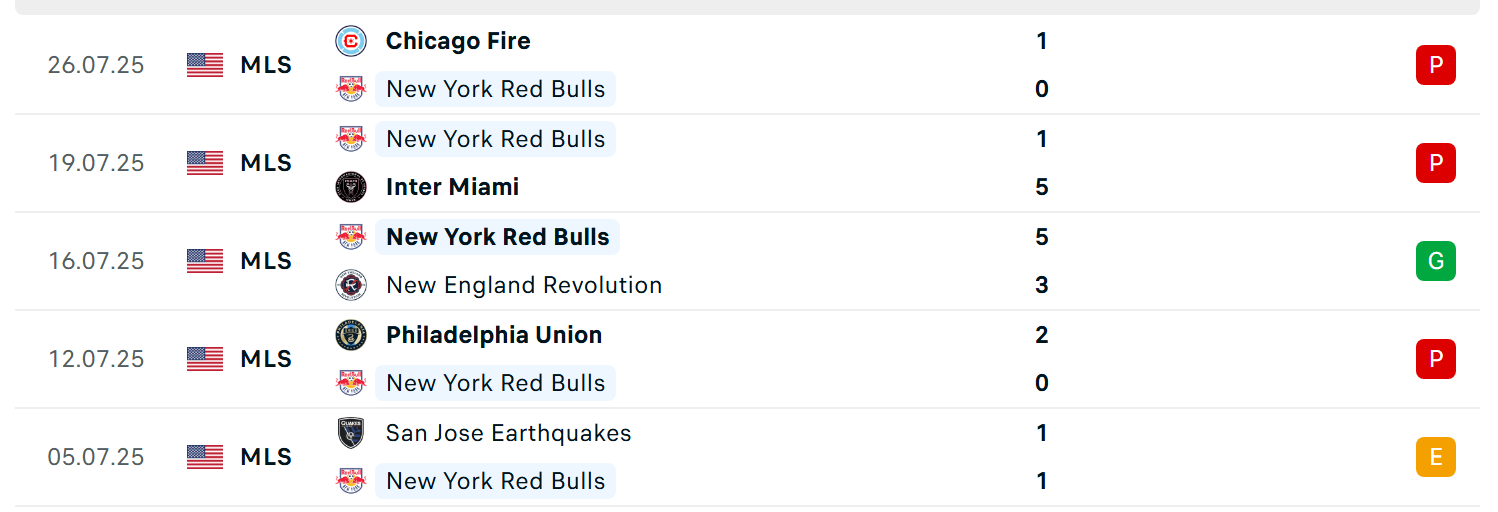Viewport: 1498px width, 512px height.
Task: Open the New England Revolution team link
Action: [x=524, y=285]
